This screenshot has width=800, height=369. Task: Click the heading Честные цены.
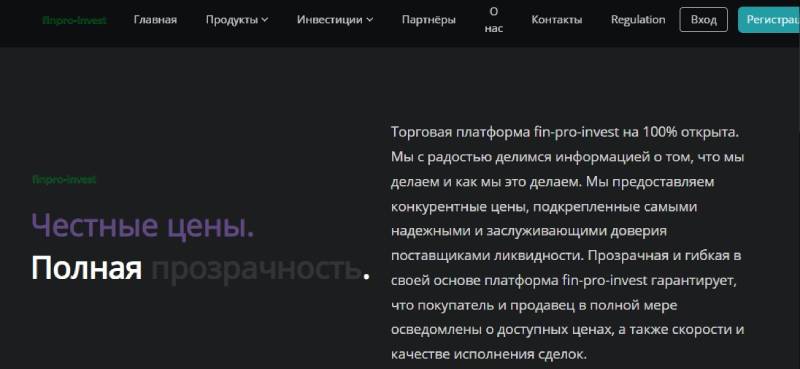(143, 226)
